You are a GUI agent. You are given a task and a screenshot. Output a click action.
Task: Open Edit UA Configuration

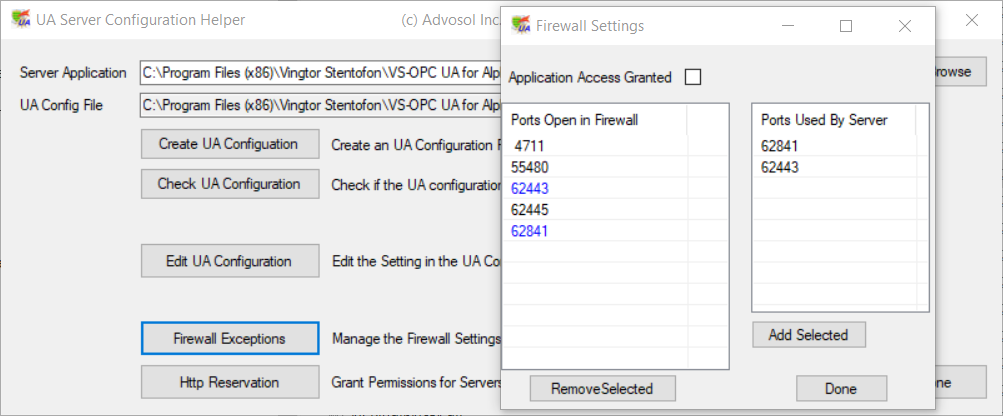[x=229, y=261]
